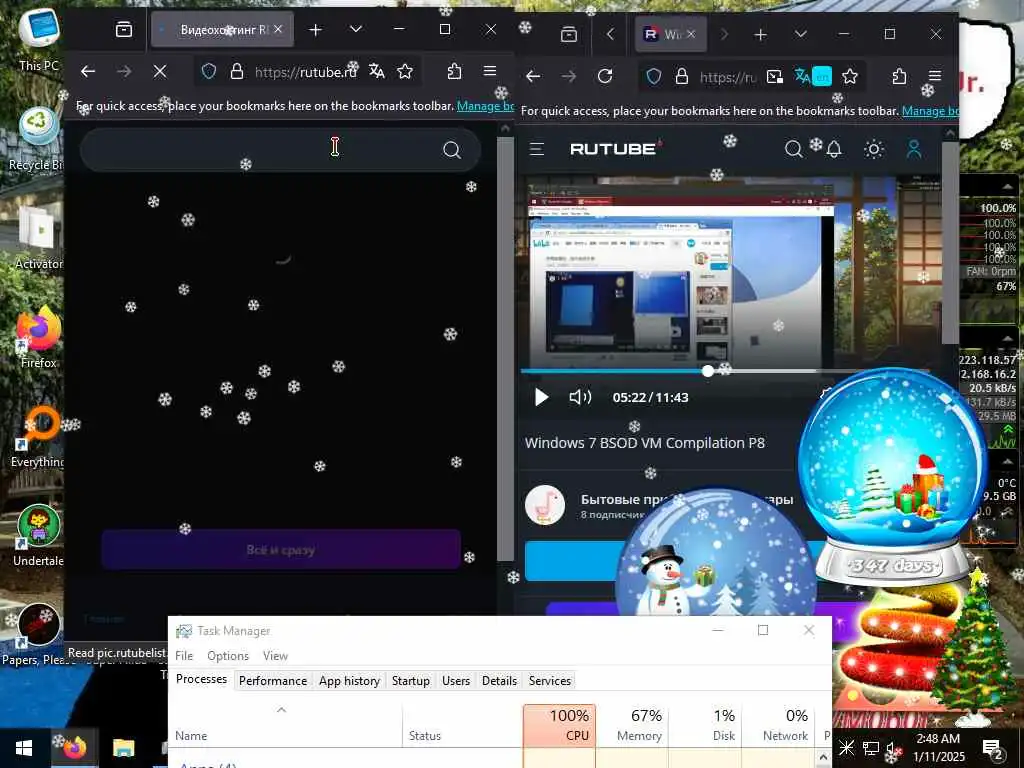Select Undertale desktop shortcut
The width and height of the screenshot is (1024, 768).
pyautogui.click(x=39, y=536)
